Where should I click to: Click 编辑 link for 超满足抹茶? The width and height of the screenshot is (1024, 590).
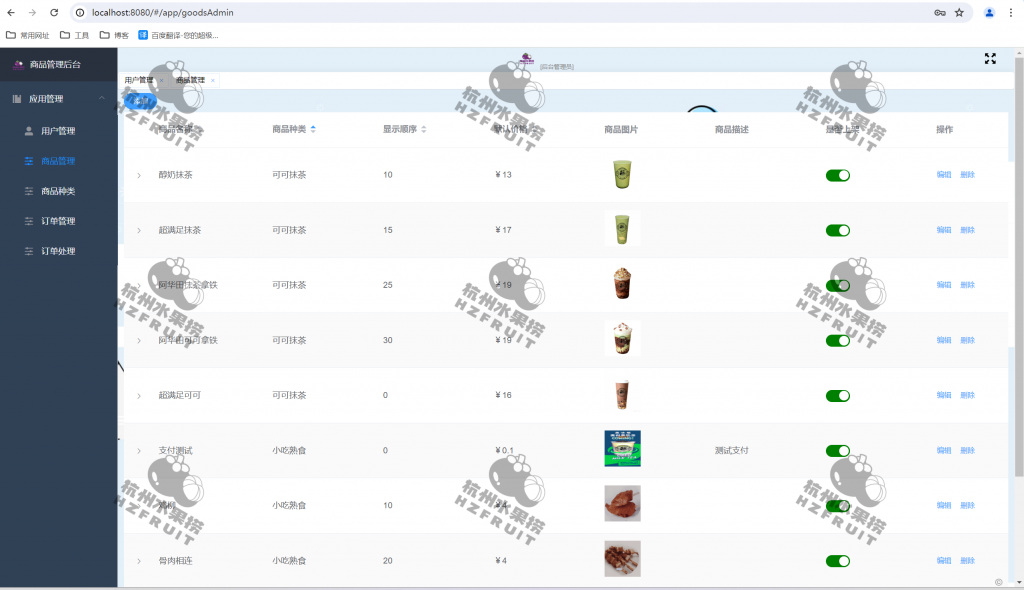pyautogui.click(x=943, y=230)
